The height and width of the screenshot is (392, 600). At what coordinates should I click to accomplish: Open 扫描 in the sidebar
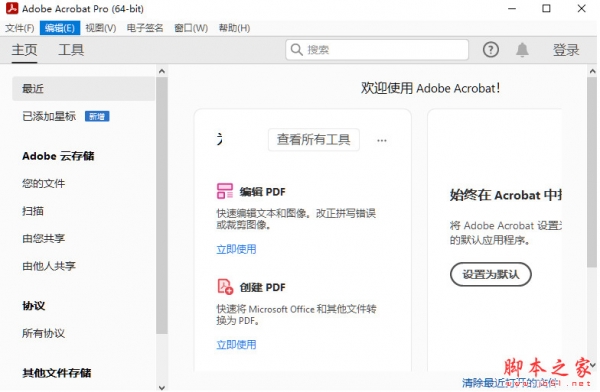33,211
